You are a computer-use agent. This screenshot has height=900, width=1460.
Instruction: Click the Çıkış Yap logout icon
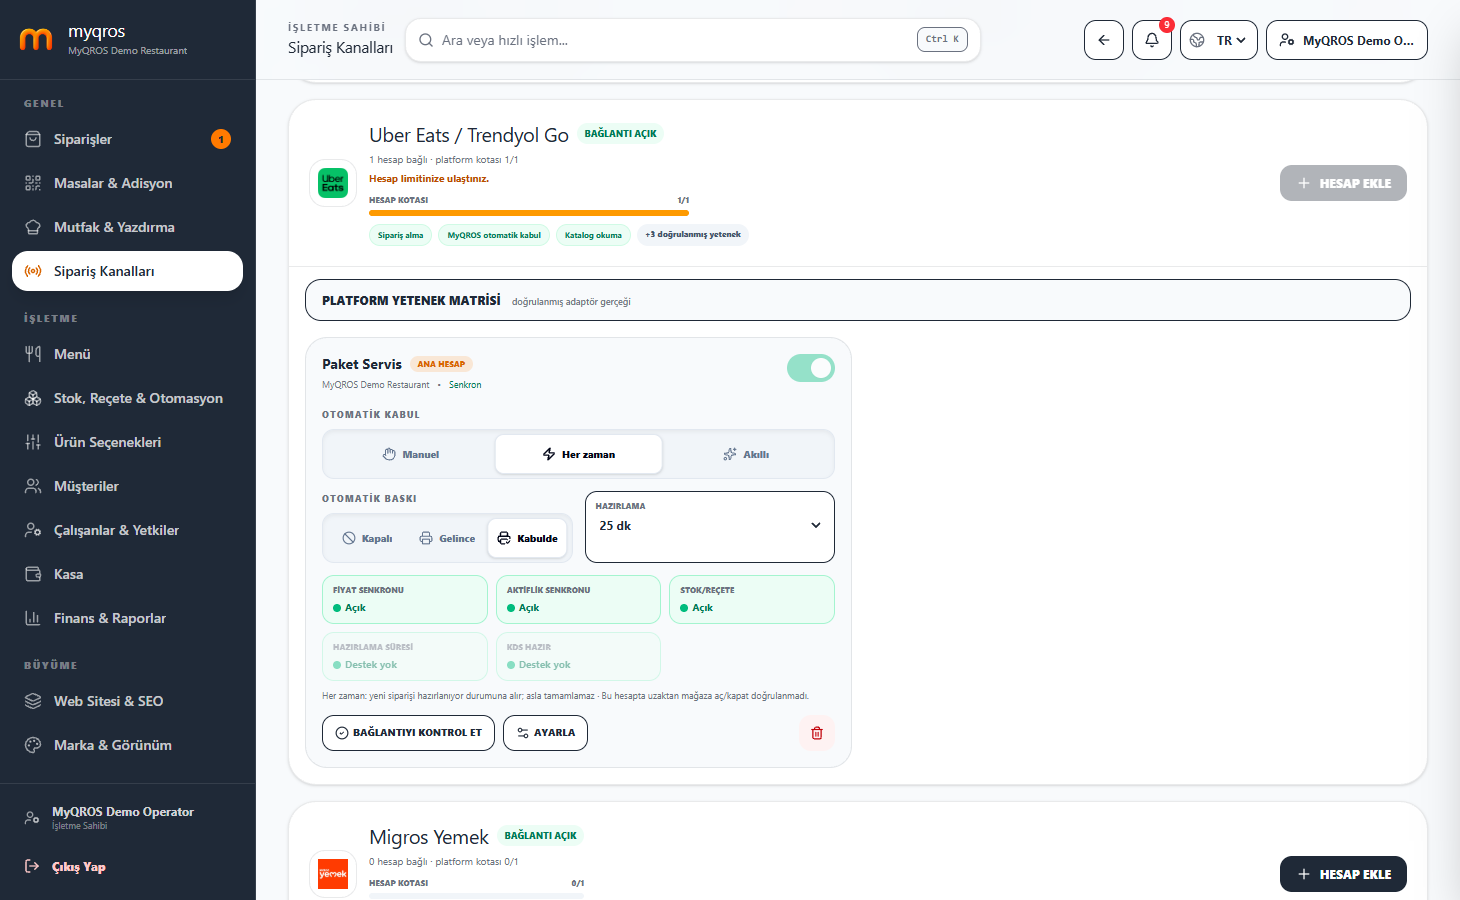click(x=32, y=866)
